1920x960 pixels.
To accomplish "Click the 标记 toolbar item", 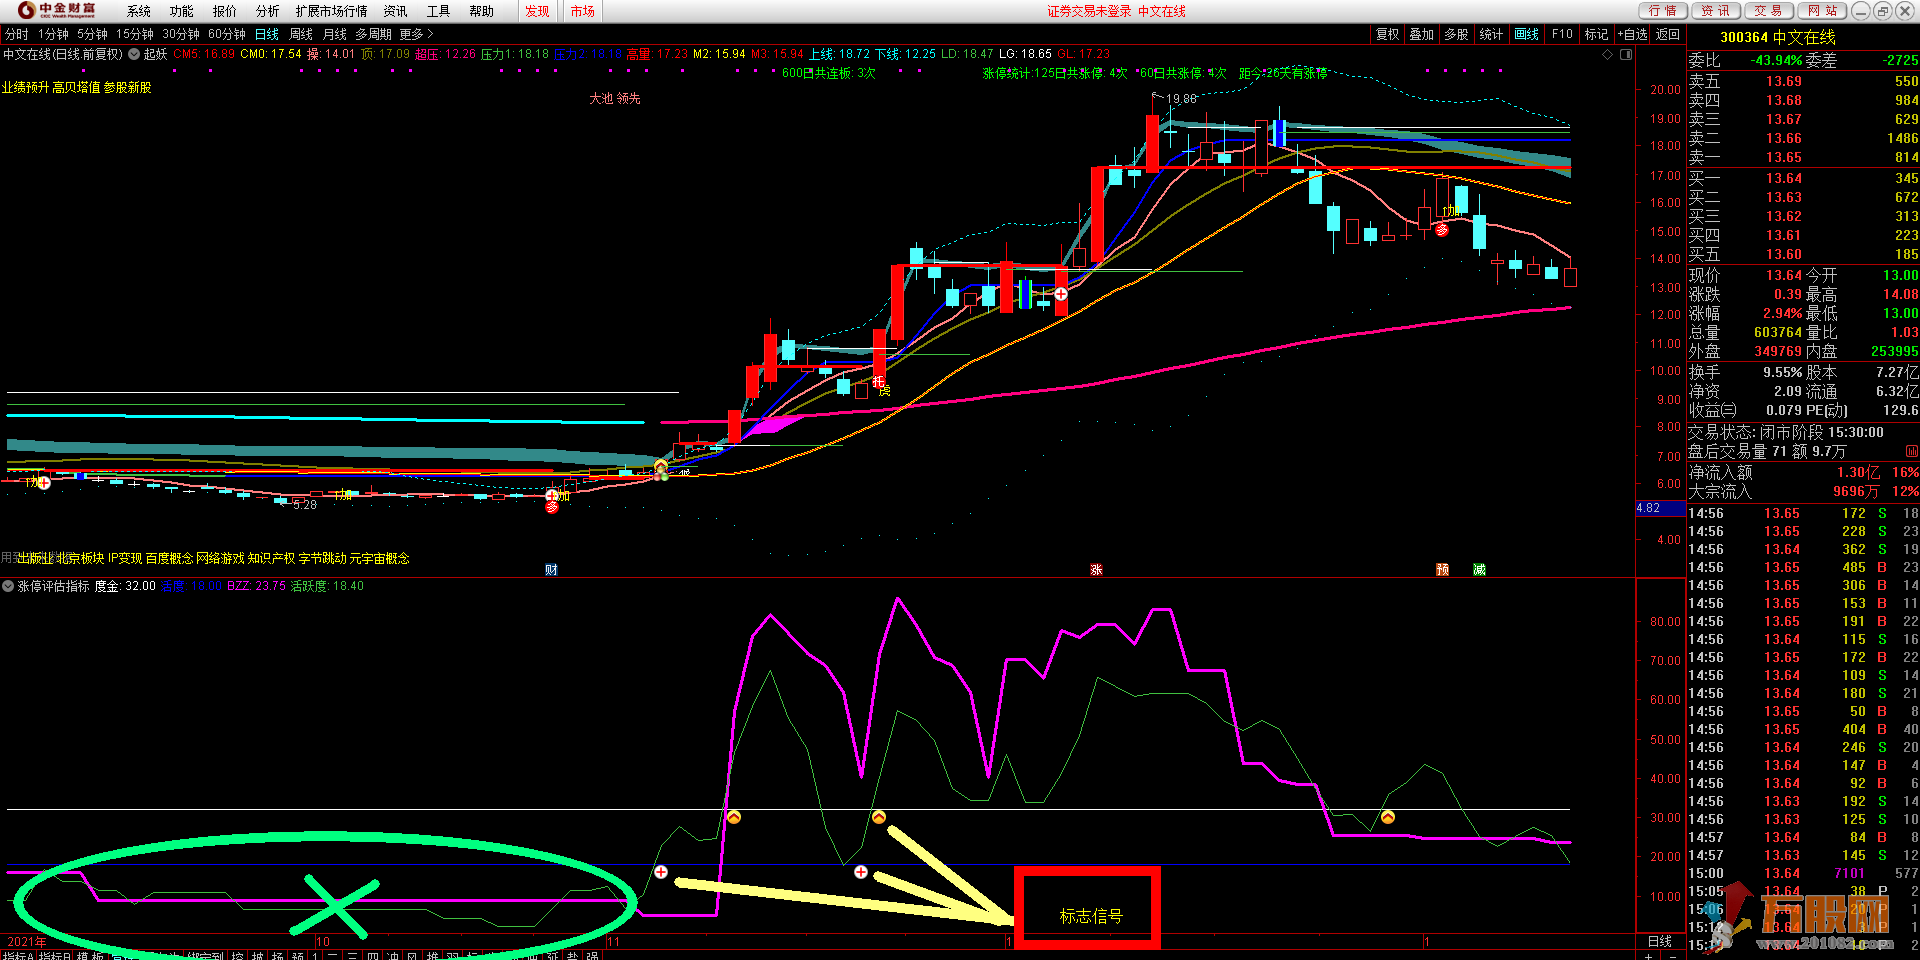I will [1597, 34].
